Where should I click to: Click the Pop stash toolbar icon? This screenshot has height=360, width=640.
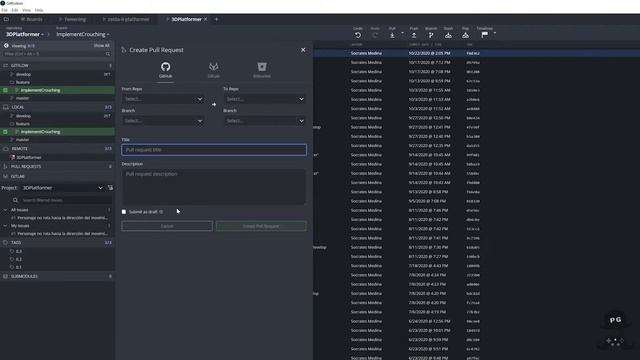465,36
